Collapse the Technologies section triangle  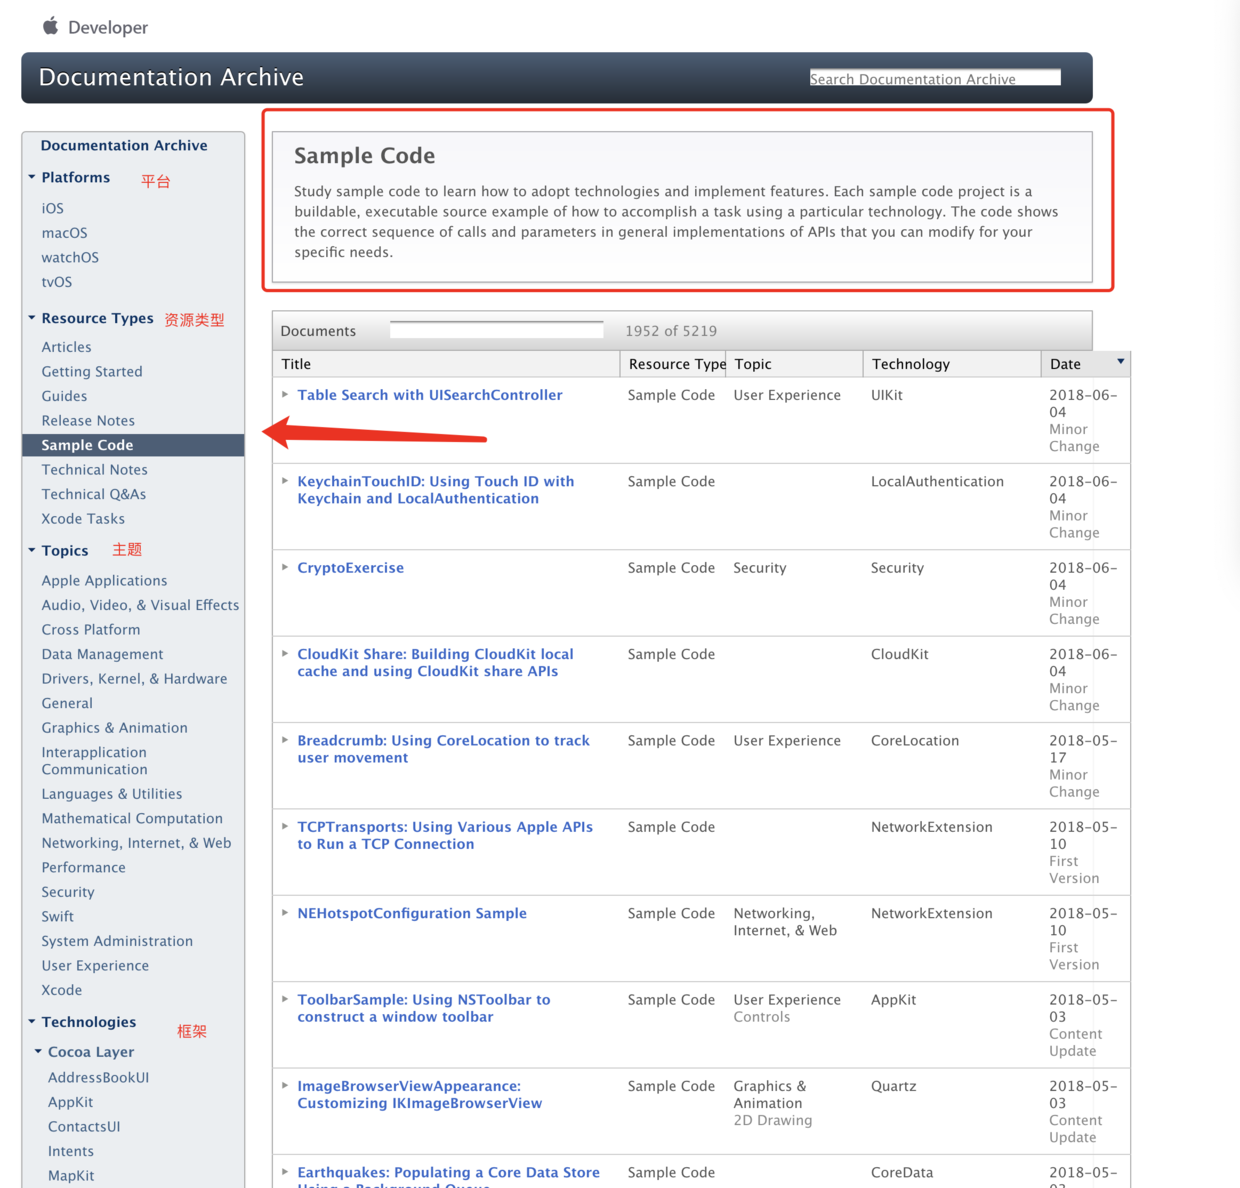32,1021
